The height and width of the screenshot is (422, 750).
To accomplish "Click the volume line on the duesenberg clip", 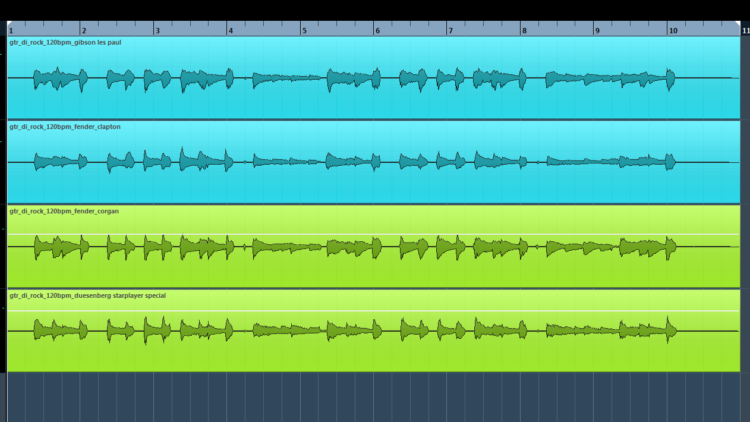I will pyautogui.click(x=374, y=311).
